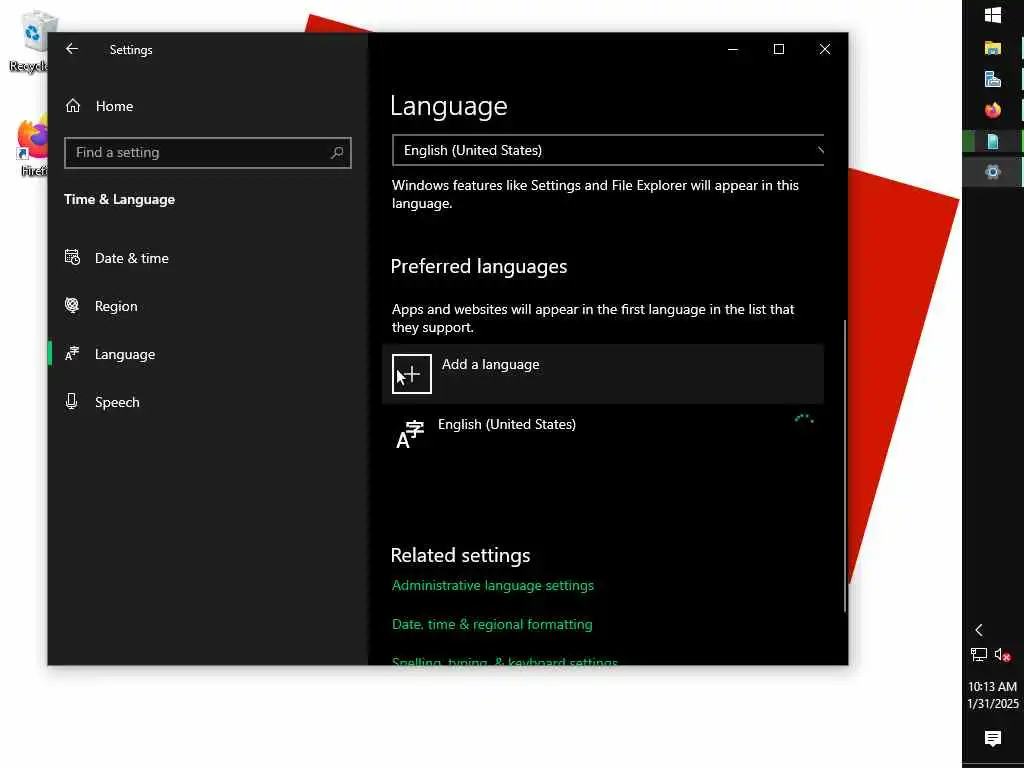Go to Settings Home

[99, 106]
